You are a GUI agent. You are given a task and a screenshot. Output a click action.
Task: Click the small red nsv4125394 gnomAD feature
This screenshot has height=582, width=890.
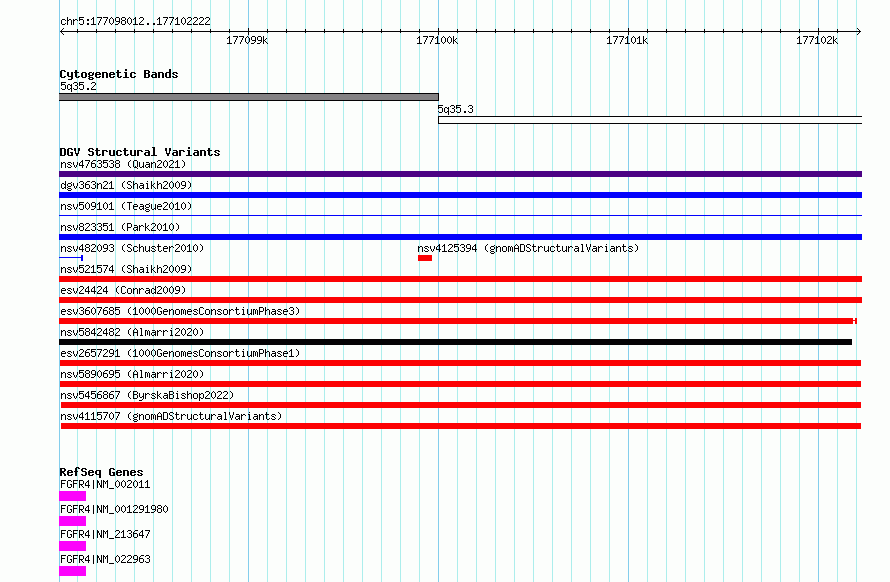click(425, 258)
